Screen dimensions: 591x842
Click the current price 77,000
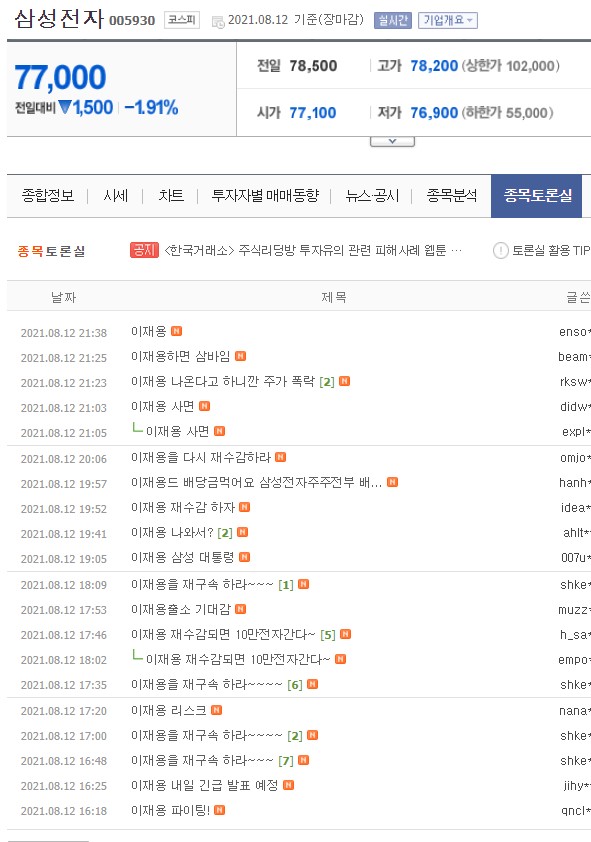click(x=60, y=77)
